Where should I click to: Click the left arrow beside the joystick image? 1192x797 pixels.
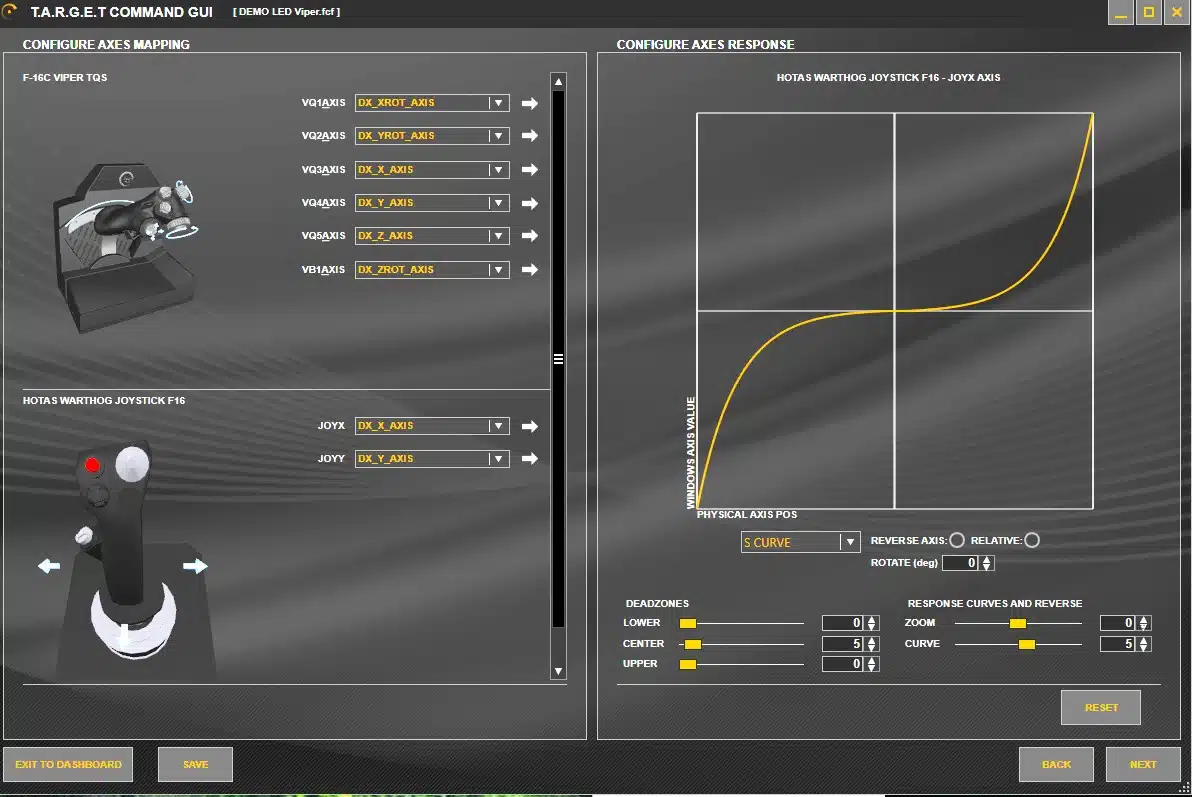pos(49,566)
